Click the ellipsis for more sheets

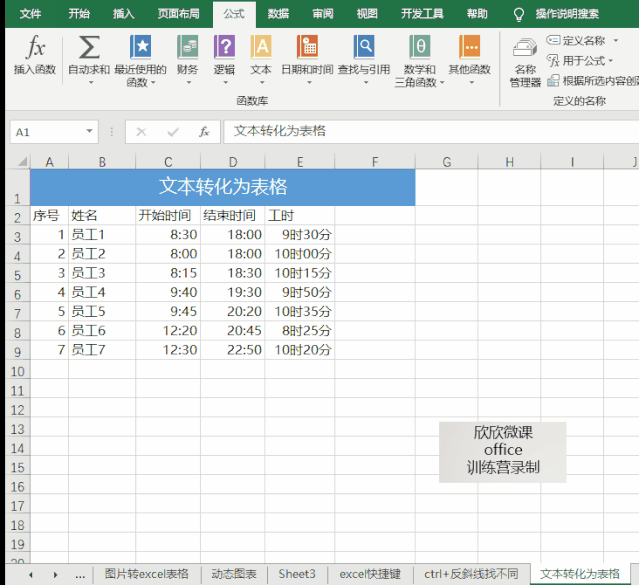pyautogui.click(x=80, y=575)
